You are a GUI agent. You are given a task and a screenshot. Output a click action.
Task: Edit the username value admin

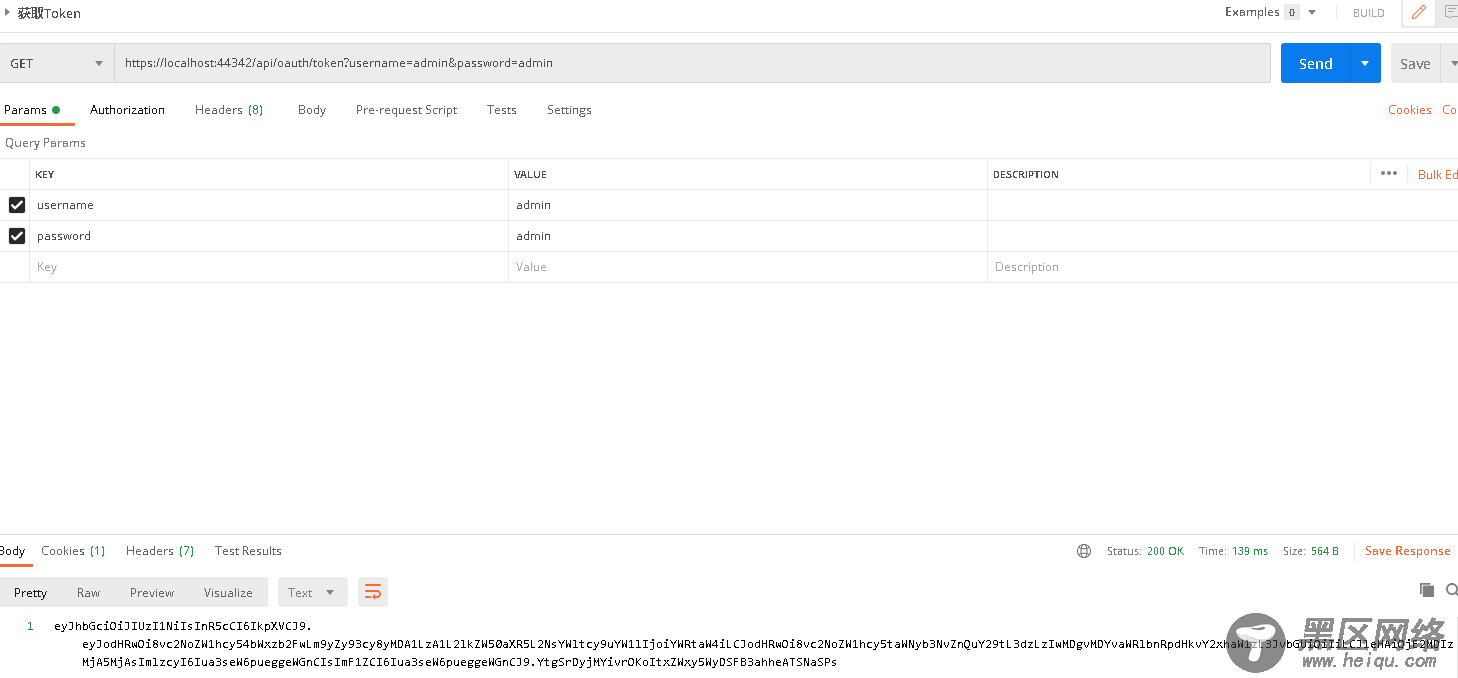point(747,205)
